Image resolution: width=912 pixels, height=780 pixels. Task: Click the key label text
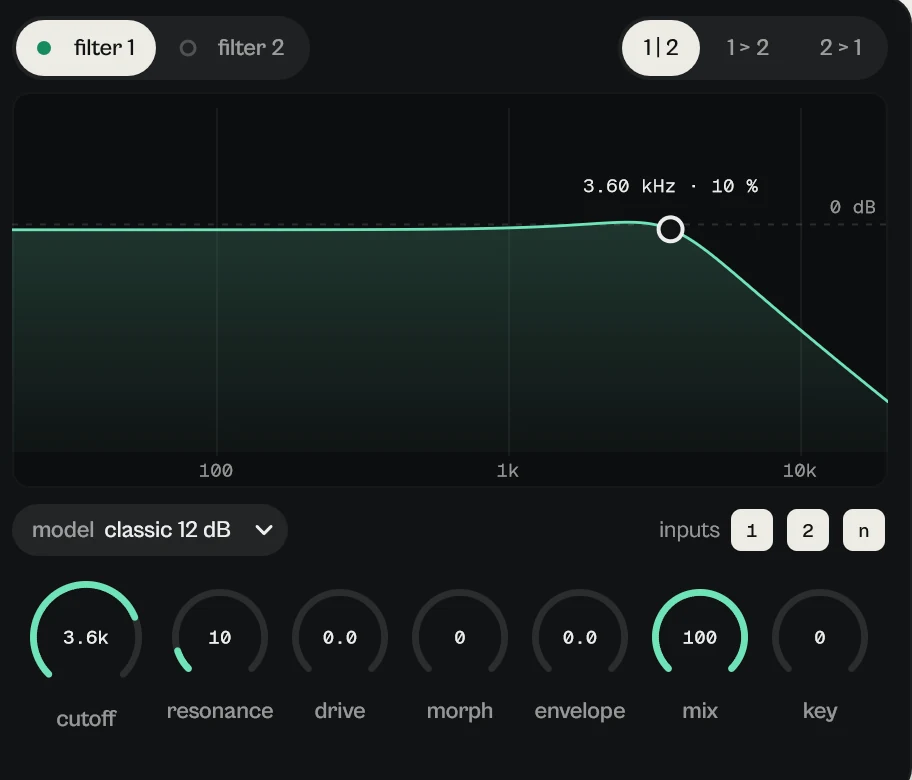[x=820, y=711]
